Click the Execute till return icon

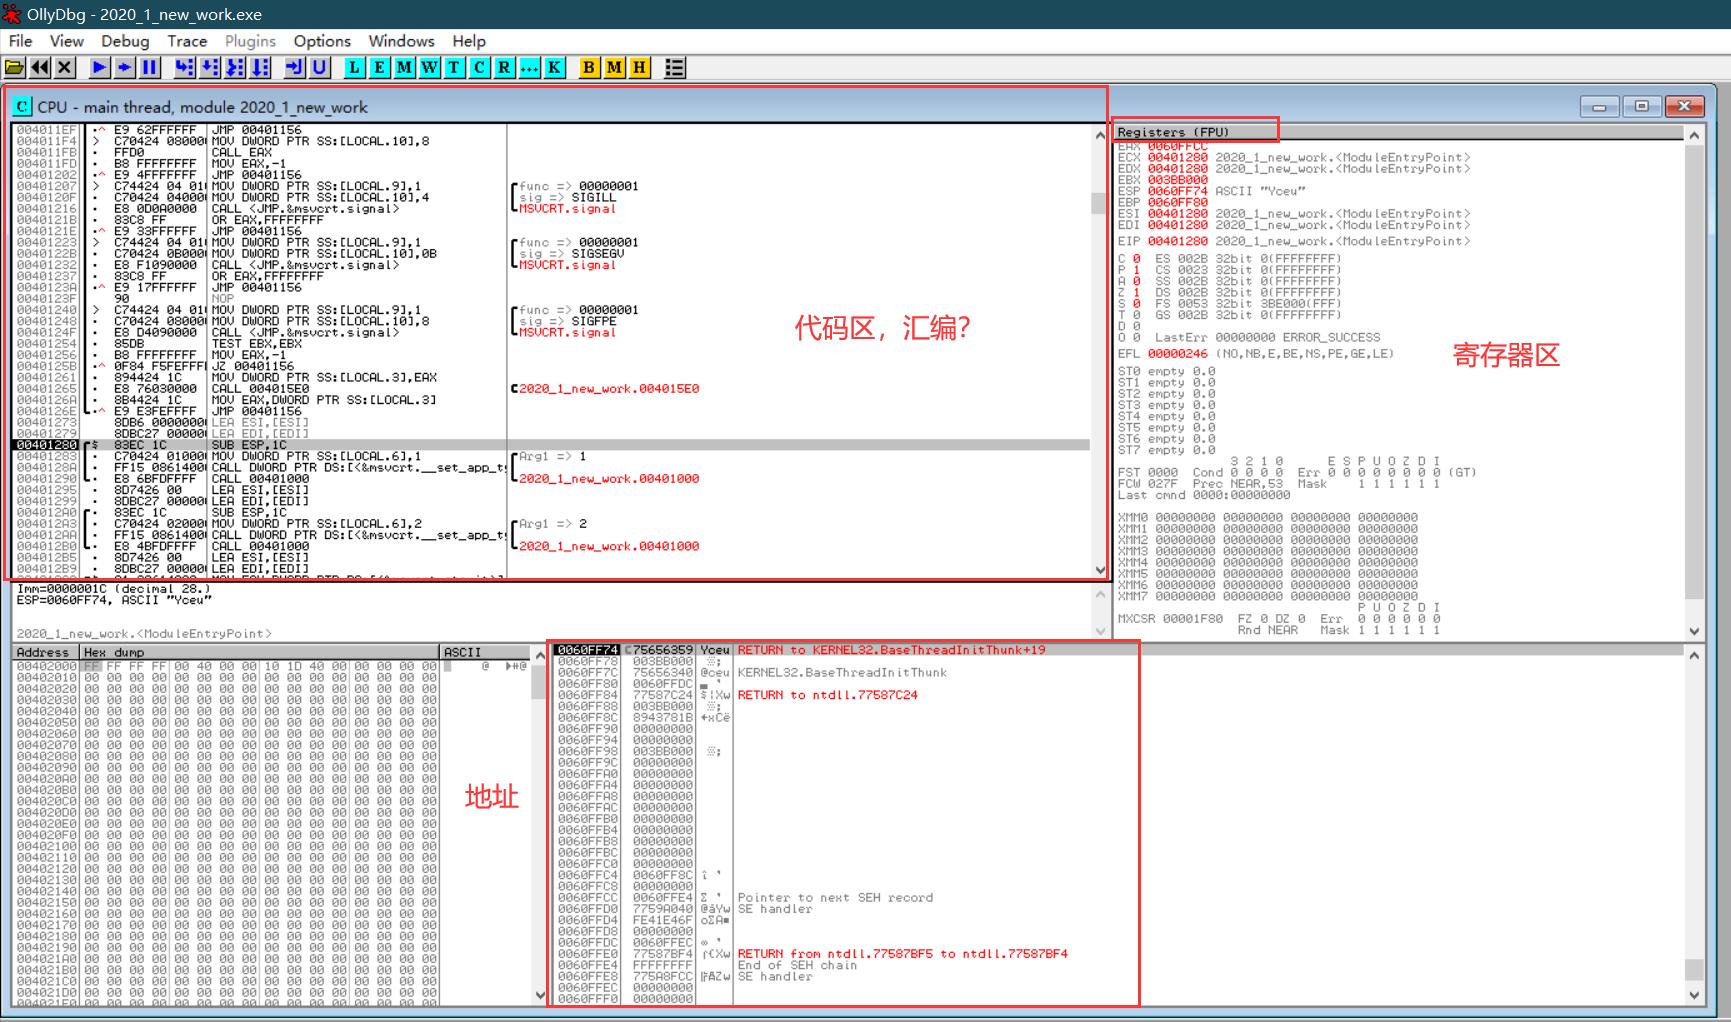(295, 67)
